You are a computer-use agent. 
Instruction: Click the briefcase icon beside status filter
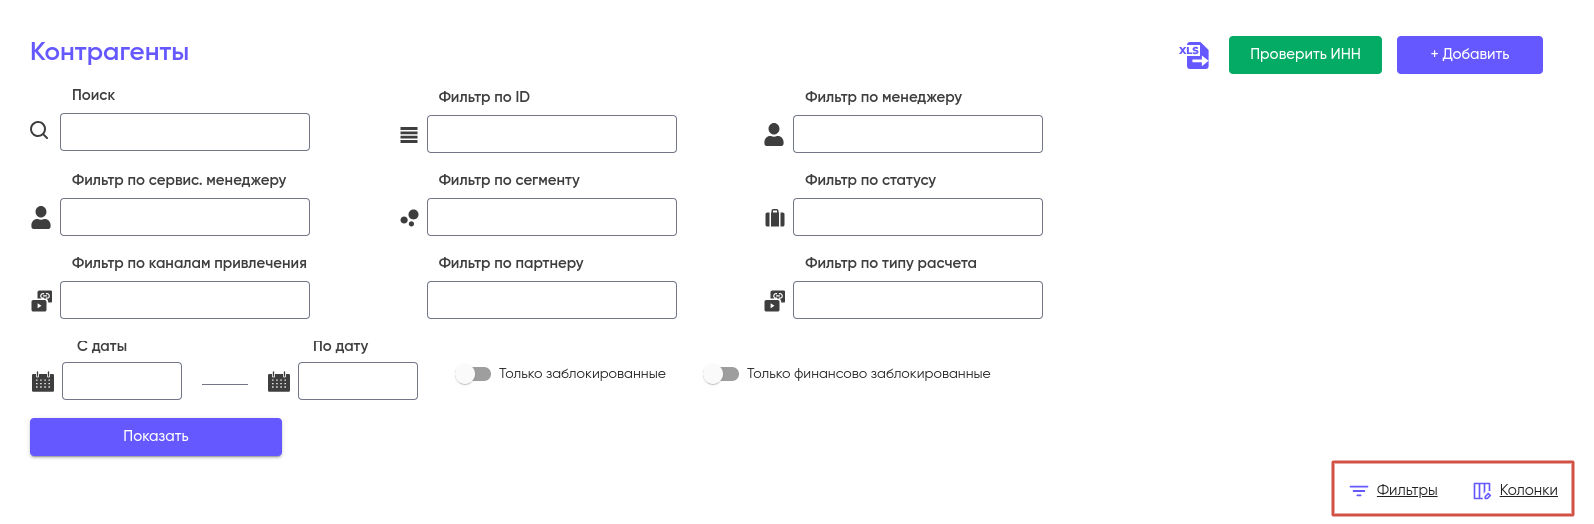pos(775,218)
